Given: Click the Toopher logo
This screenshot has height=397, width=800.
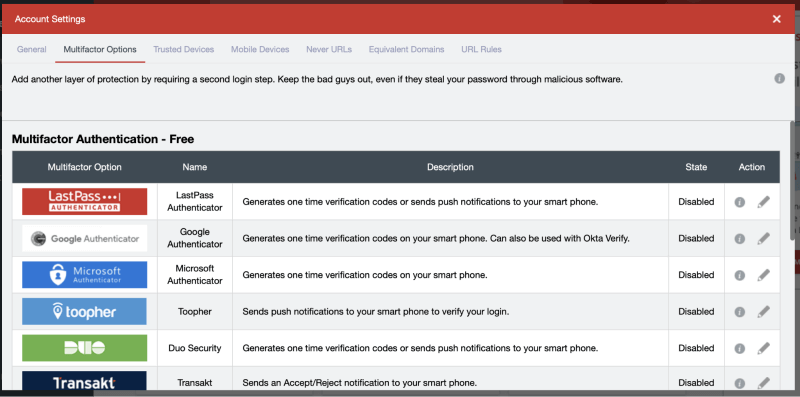Looking at the screenshot, I should pos(85,311).
